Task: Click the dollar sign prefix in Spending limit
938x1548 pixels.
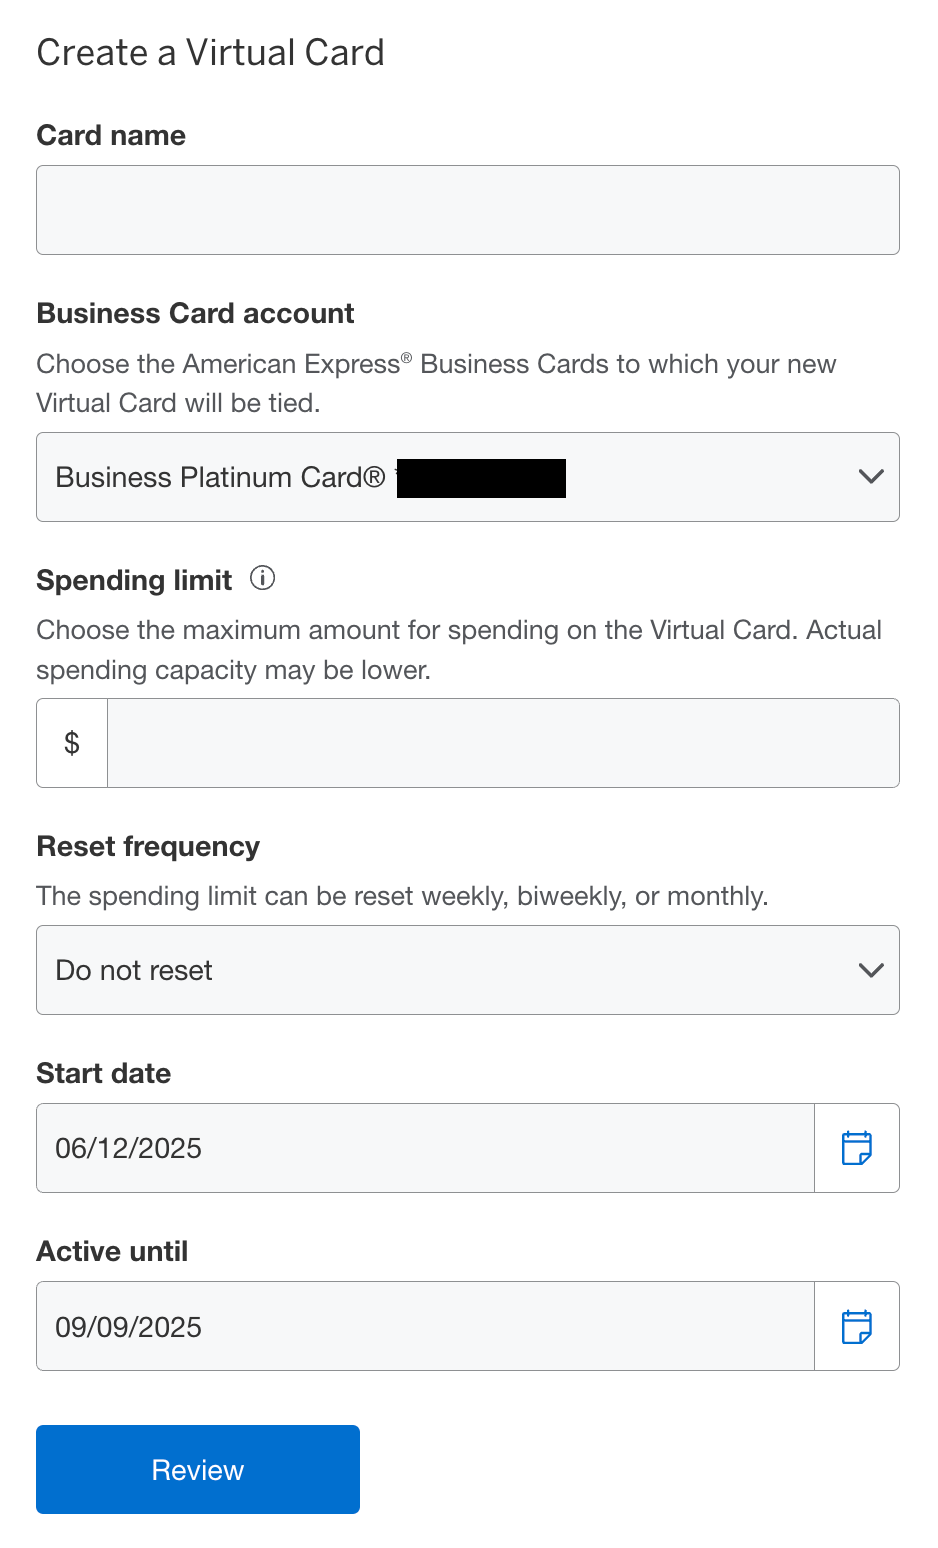Action: (x=72, y=743)
